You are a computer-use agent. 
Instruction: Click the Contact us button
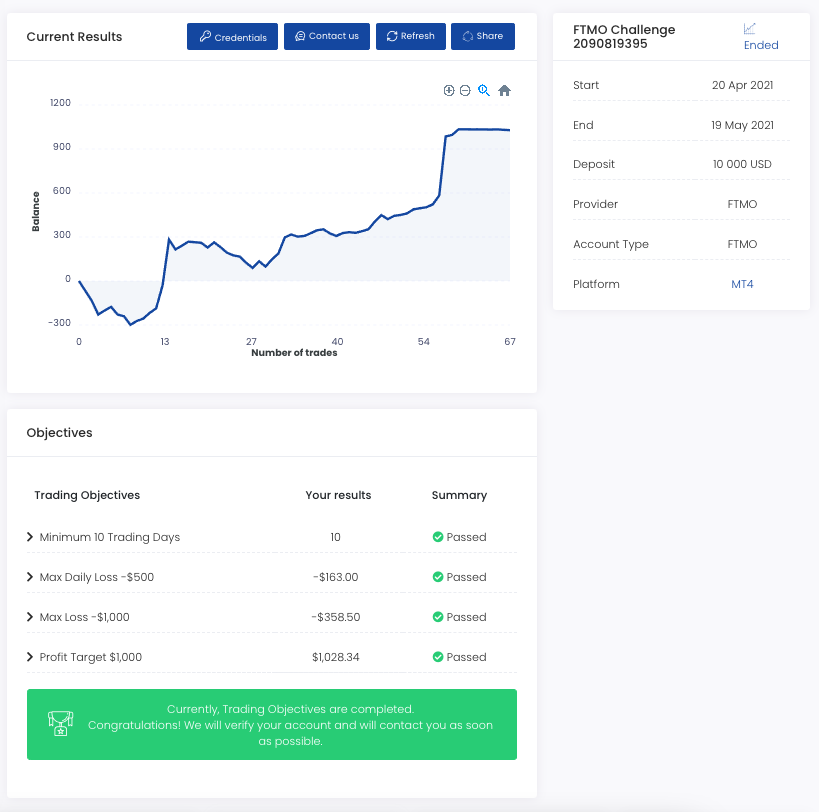tap(327, 37)
